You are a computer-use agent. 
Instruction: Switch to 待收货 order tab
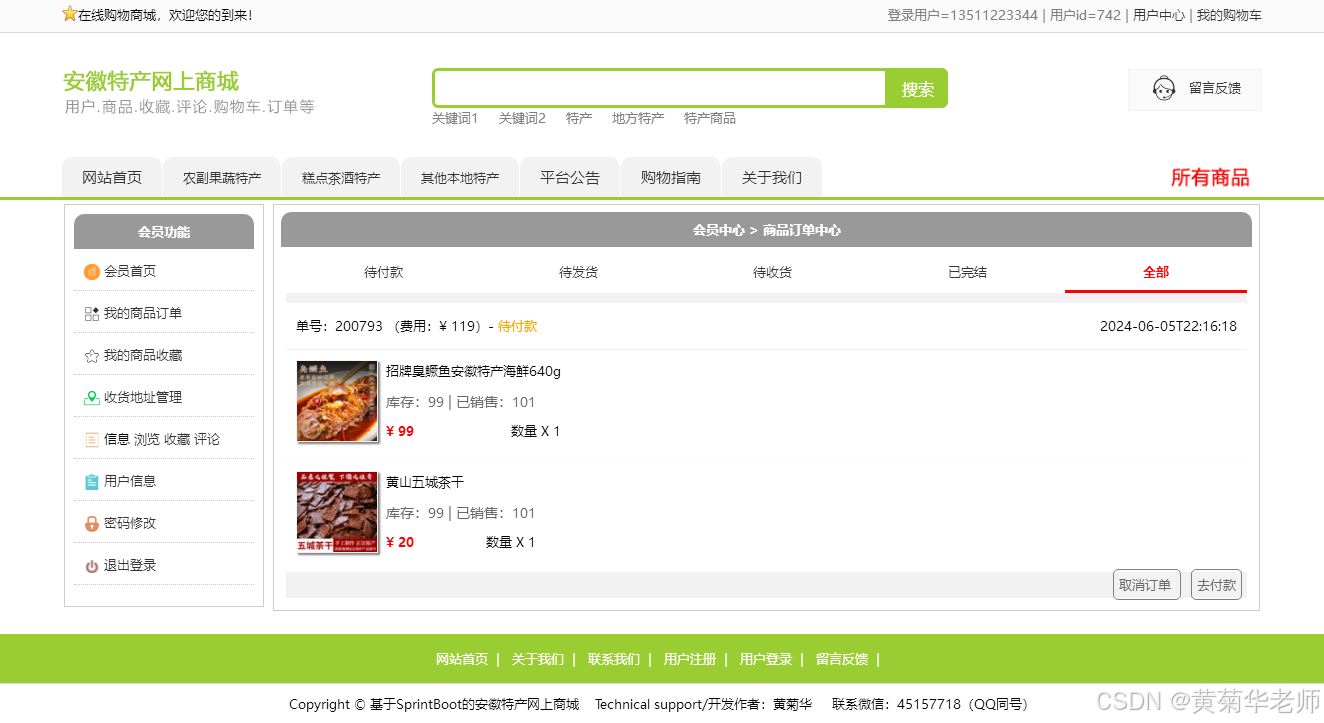[772, 272]
